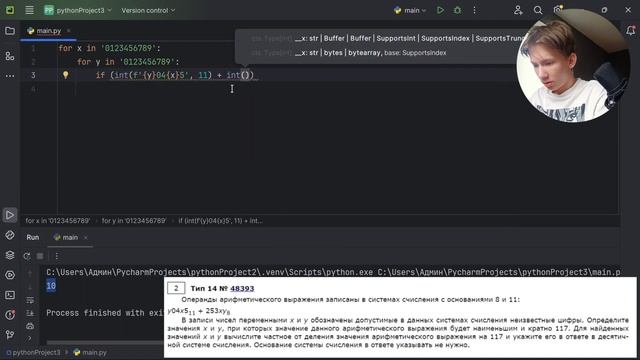This screenshot has width=640, height=360.
Task: Select the Run panel label tab
Action: [x=33, y=237]
